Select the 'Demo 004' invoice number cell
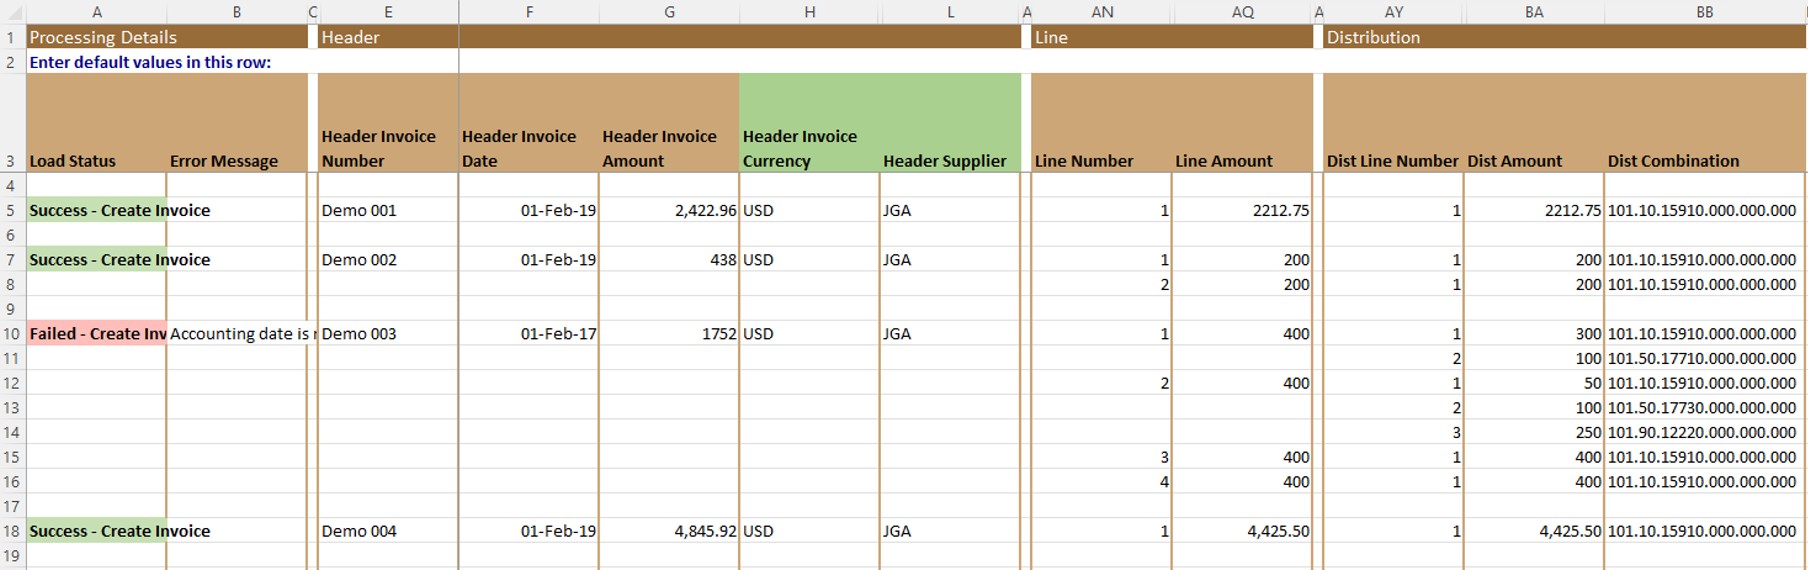Image resolution: width=1808 pixels, height=570 pixels. 388,531
